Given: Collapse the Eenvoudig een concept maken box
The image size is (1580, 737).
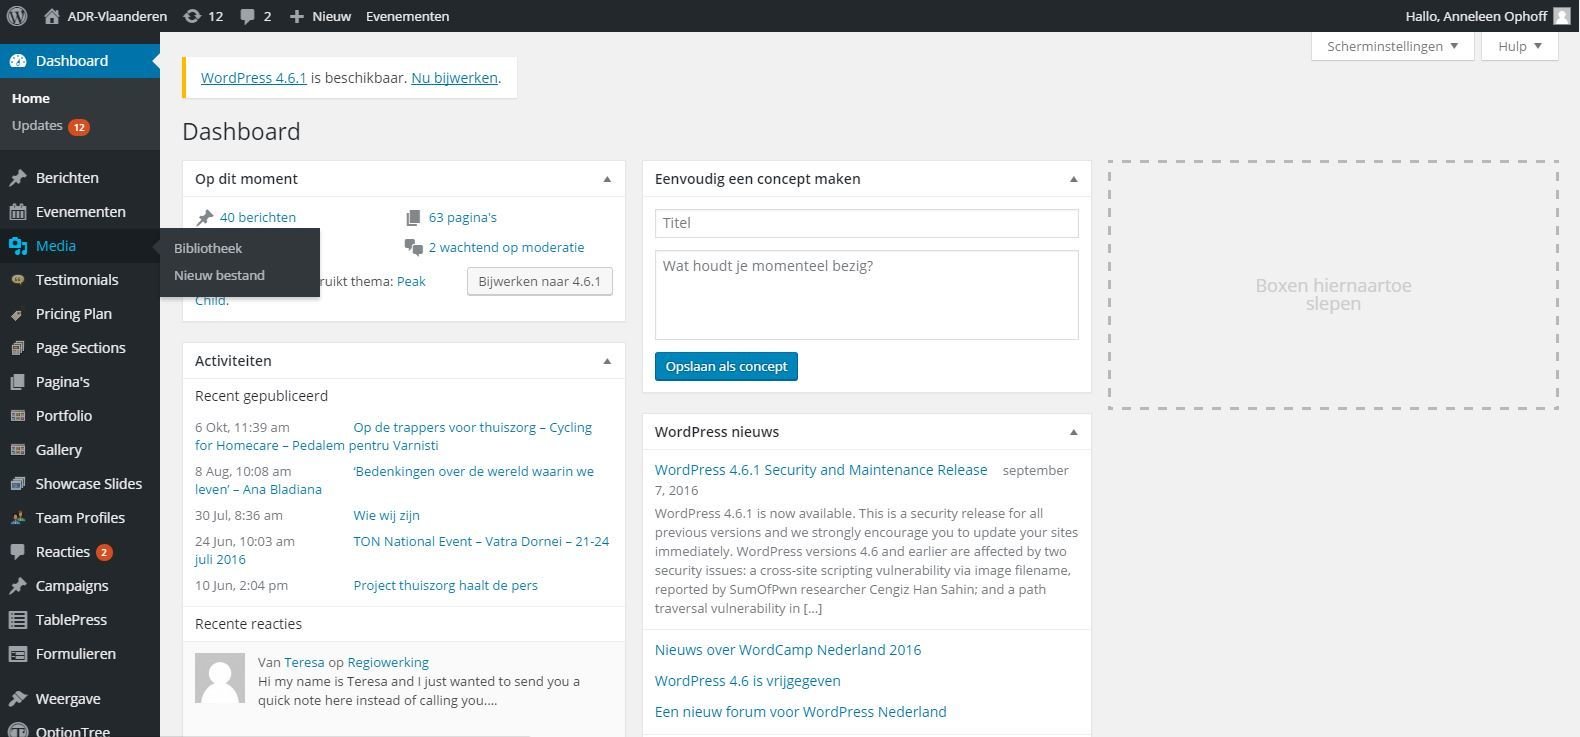Looking at the screenshot, I should pos(1073,179).
